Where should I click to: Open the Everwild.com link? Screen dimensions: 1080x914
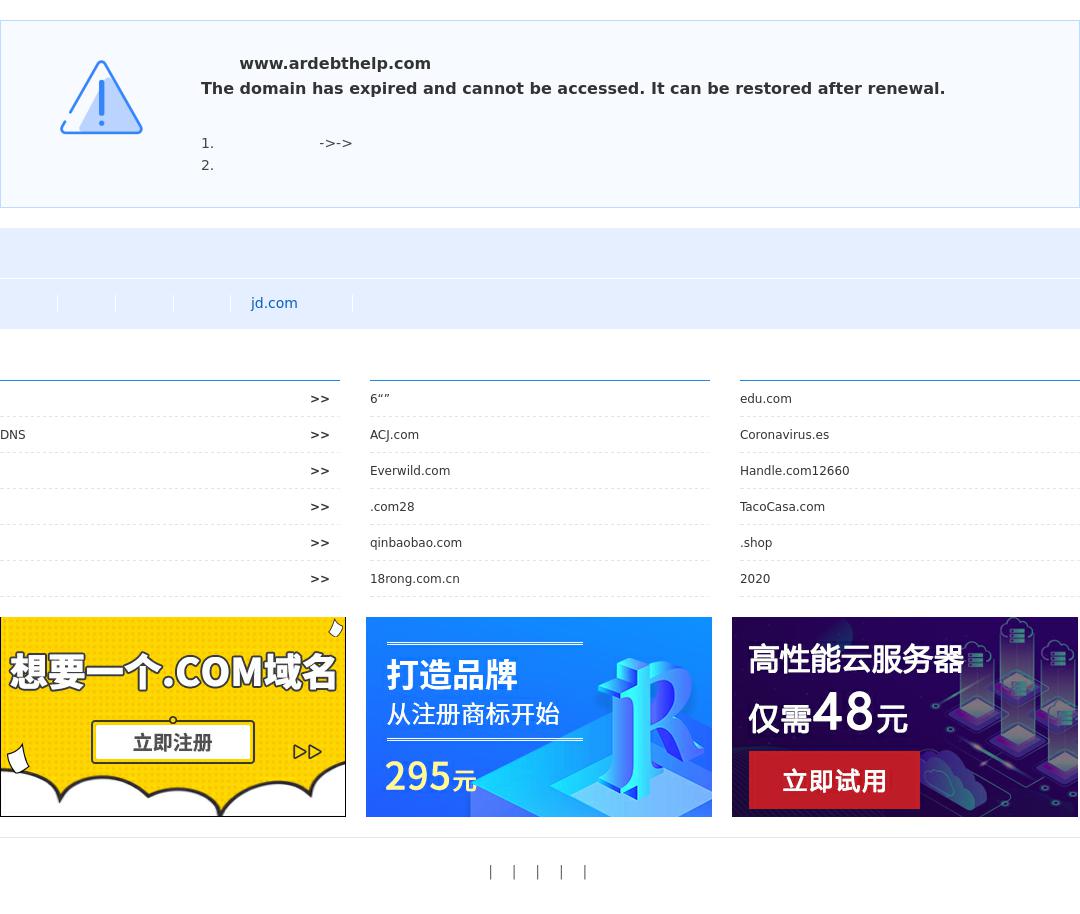[x=410, y=471]
